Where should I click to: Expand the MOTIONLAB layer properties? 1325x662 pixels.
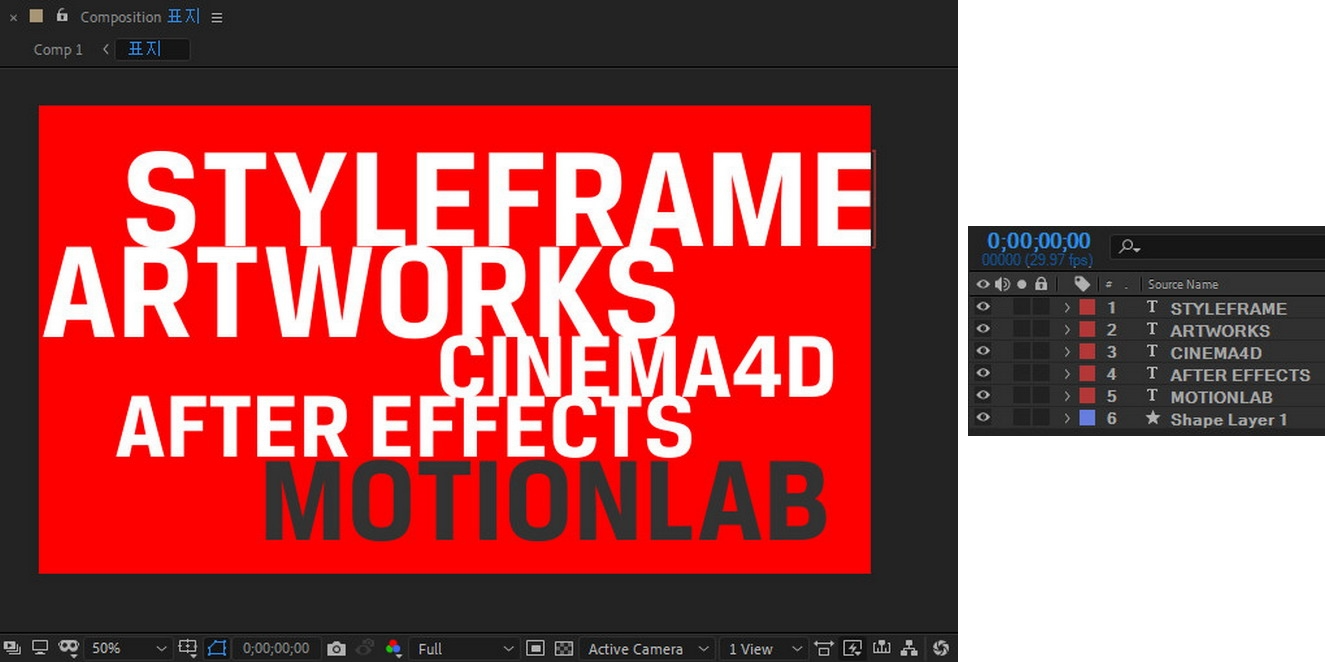(1067, 396)
